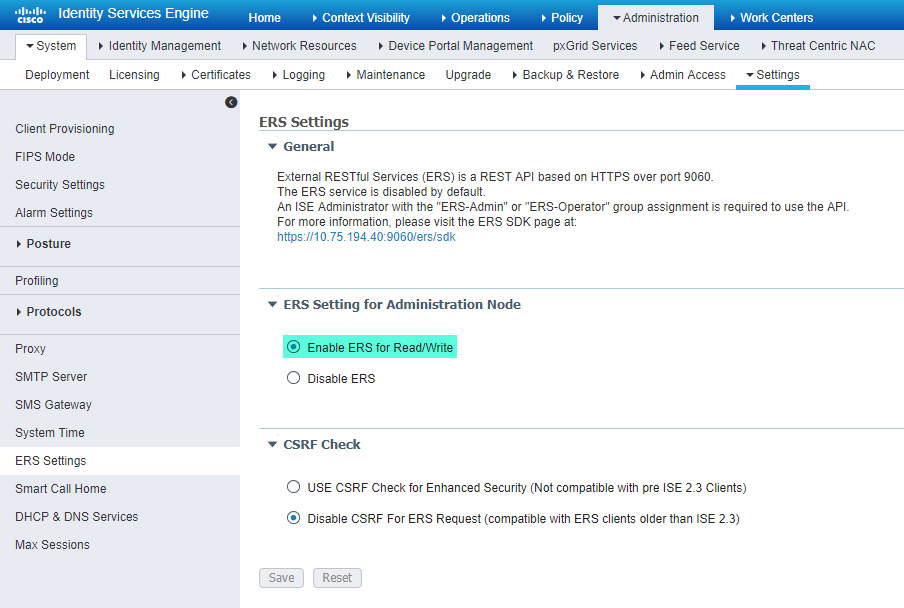
Task: Select Enable ERS for Read/Write radio button
Action: 293,347
